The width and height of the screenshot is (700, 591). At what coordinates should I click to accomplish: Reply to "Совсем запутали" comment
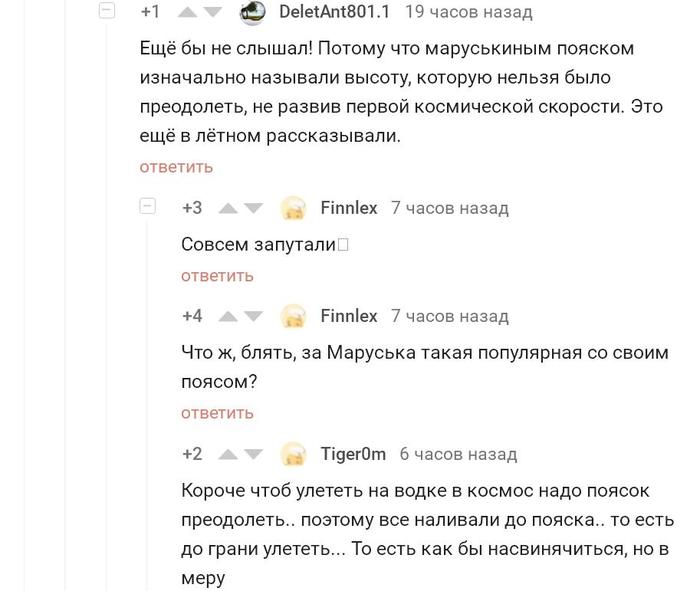[217, 275]
